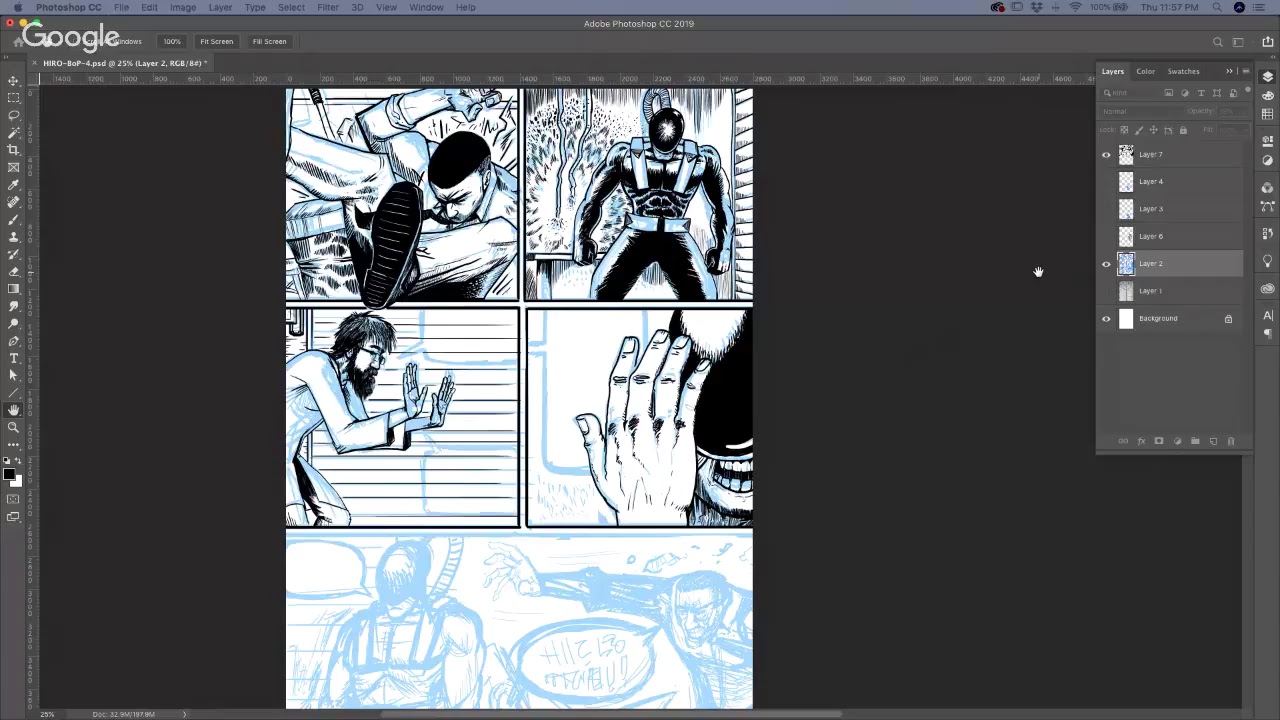Select the Type tool
This screenshot has width=1280, height=720.
point(13,358)
